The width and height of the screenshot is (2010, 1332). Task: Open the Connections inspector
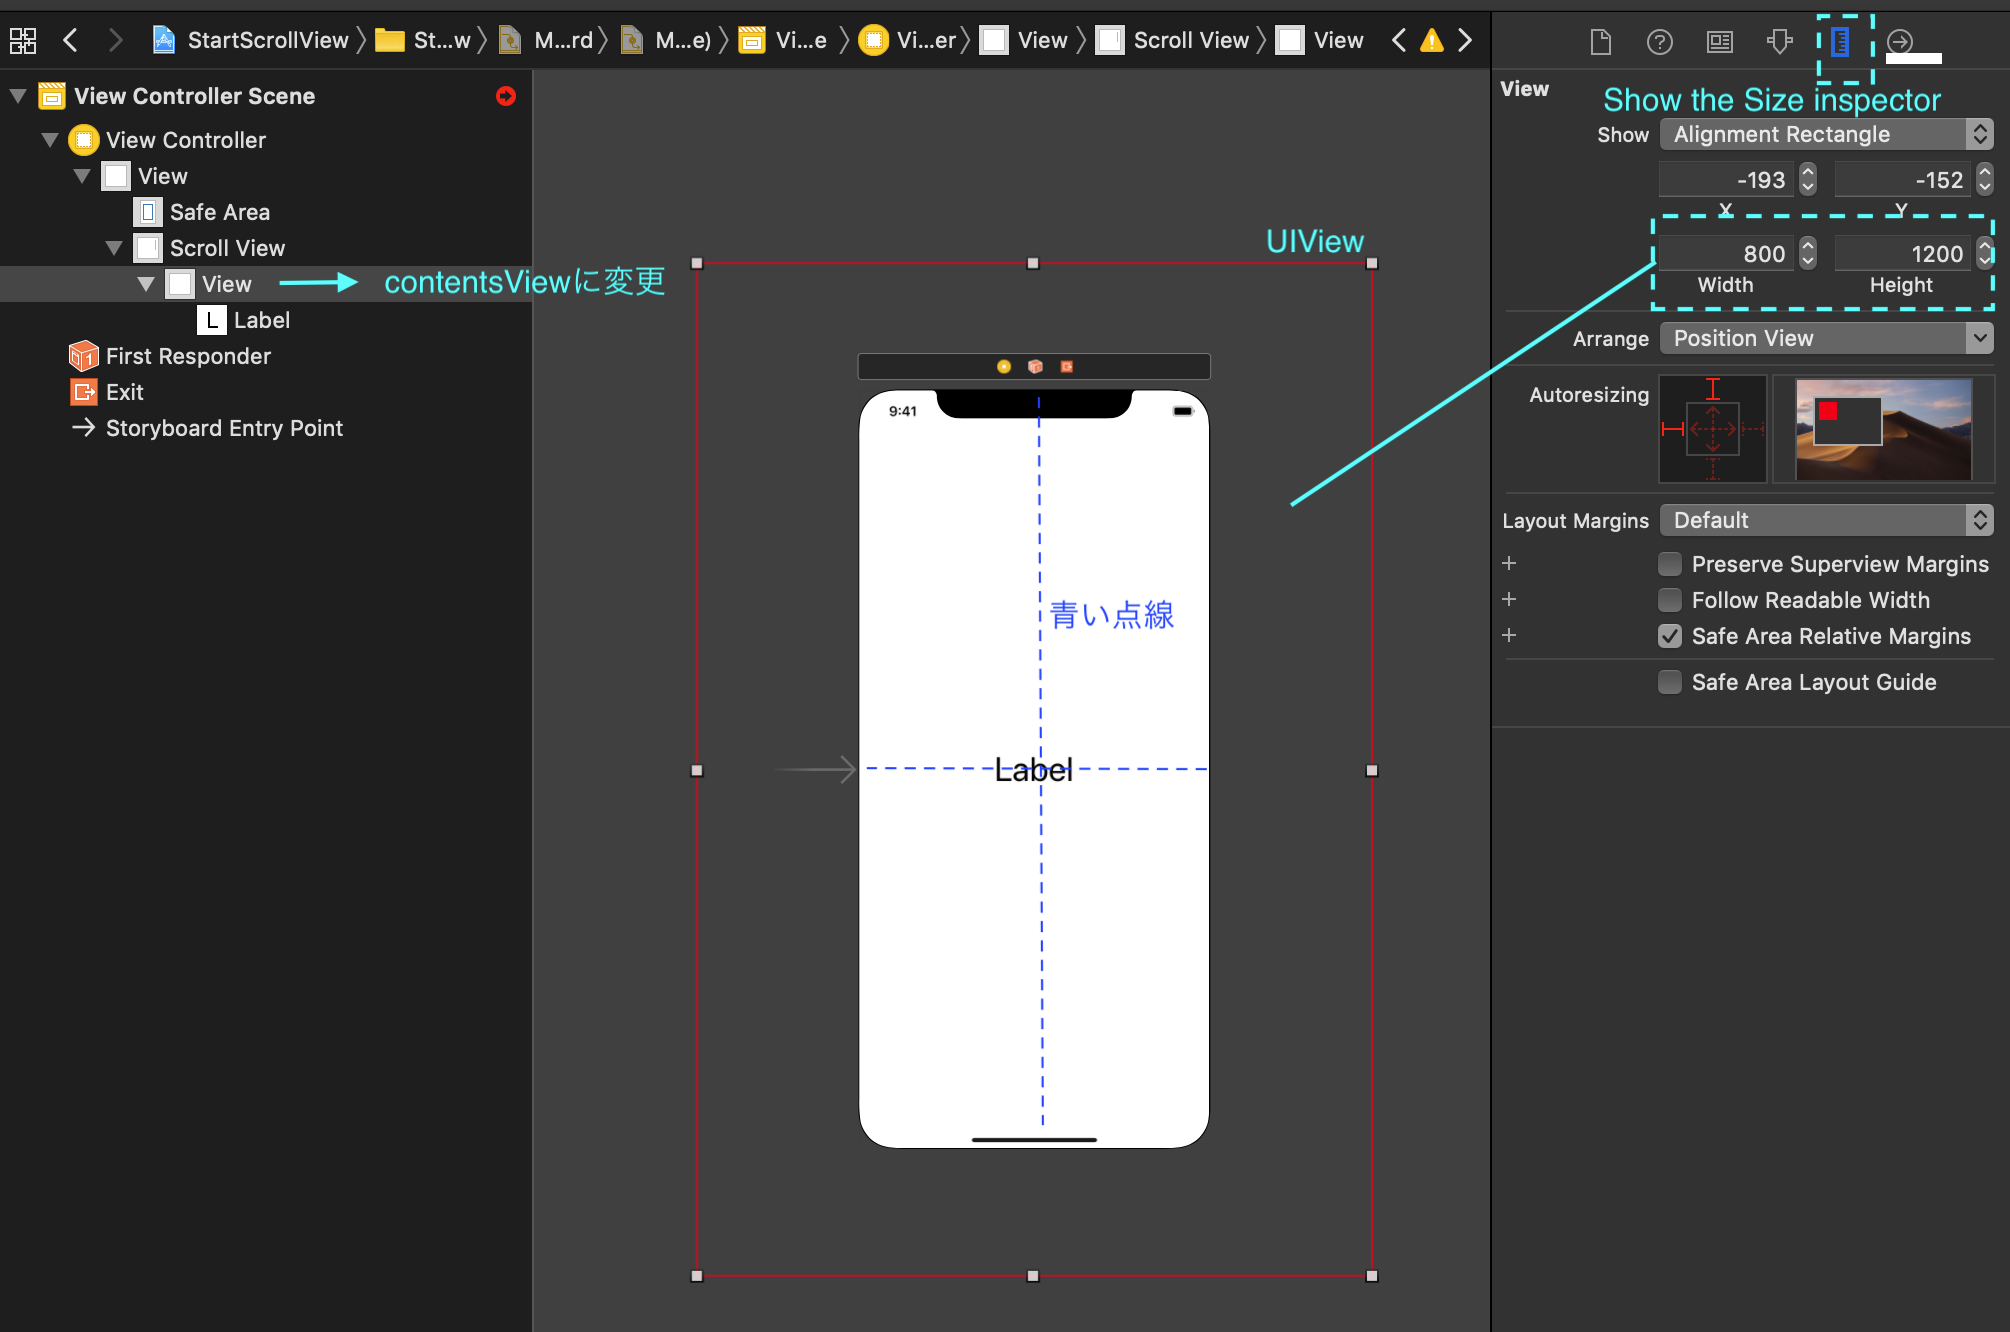point(1899,42)
